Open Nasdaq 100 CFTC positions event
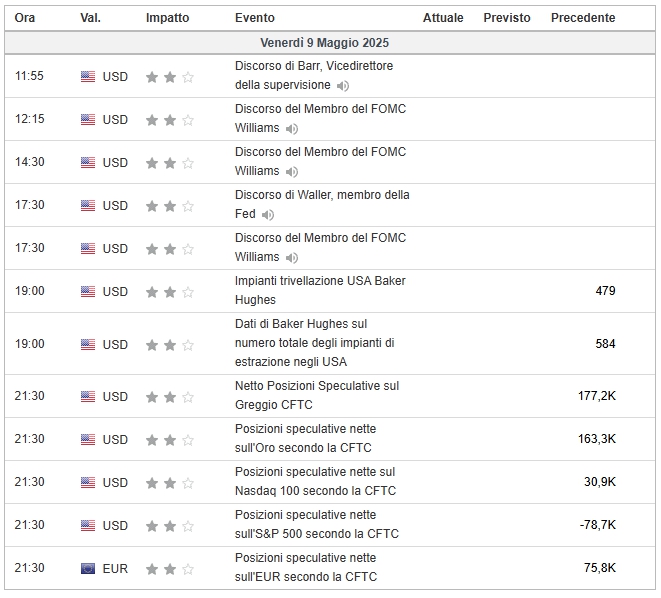Image resolution: width=661 pixels, height=598 pixels. (x=315, y=481)
